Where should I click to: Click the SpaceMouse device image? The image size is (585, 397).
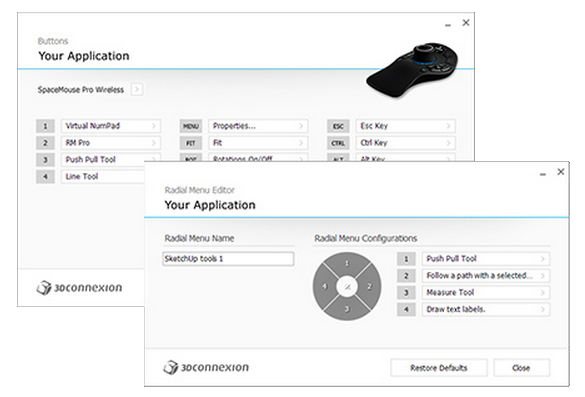point(412,70)
